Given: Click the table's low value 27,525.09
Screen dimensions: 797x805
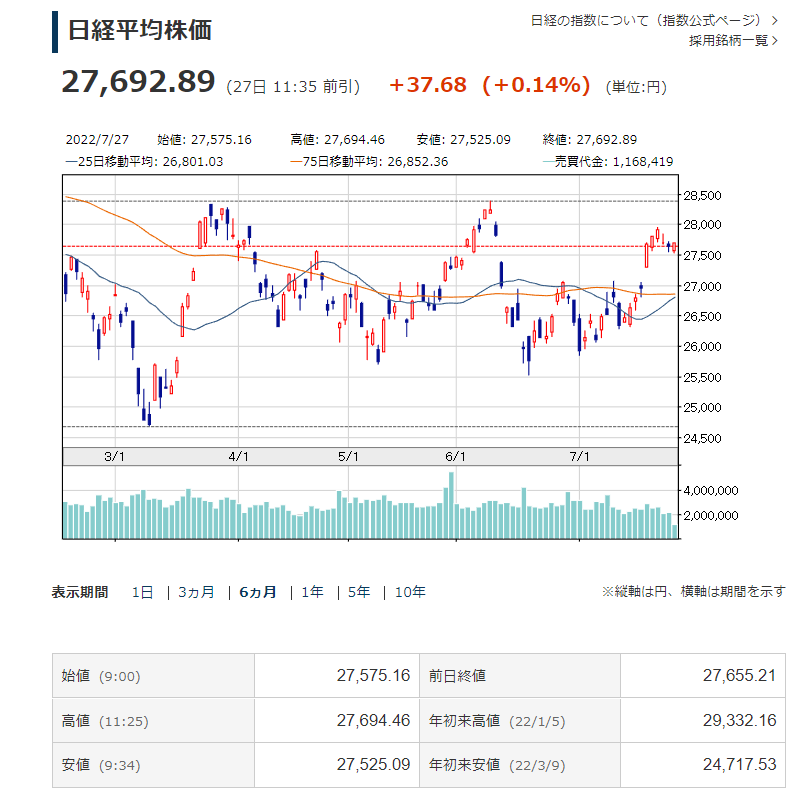Looking at the screenshot, I should [373, 765].
